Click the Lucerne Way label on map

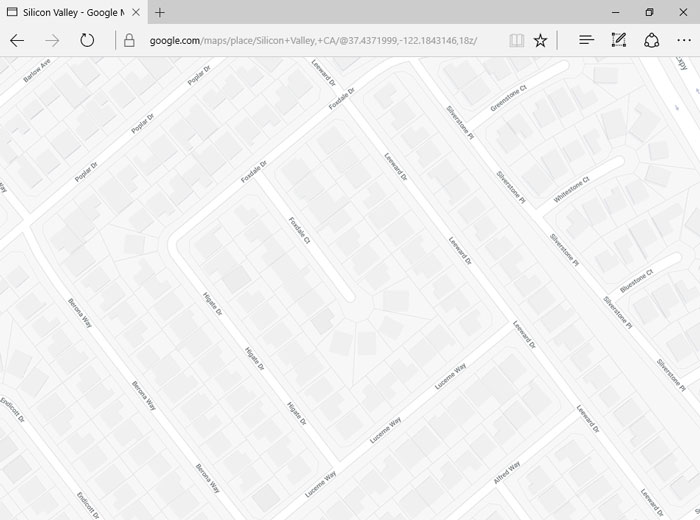click(446, 381)
